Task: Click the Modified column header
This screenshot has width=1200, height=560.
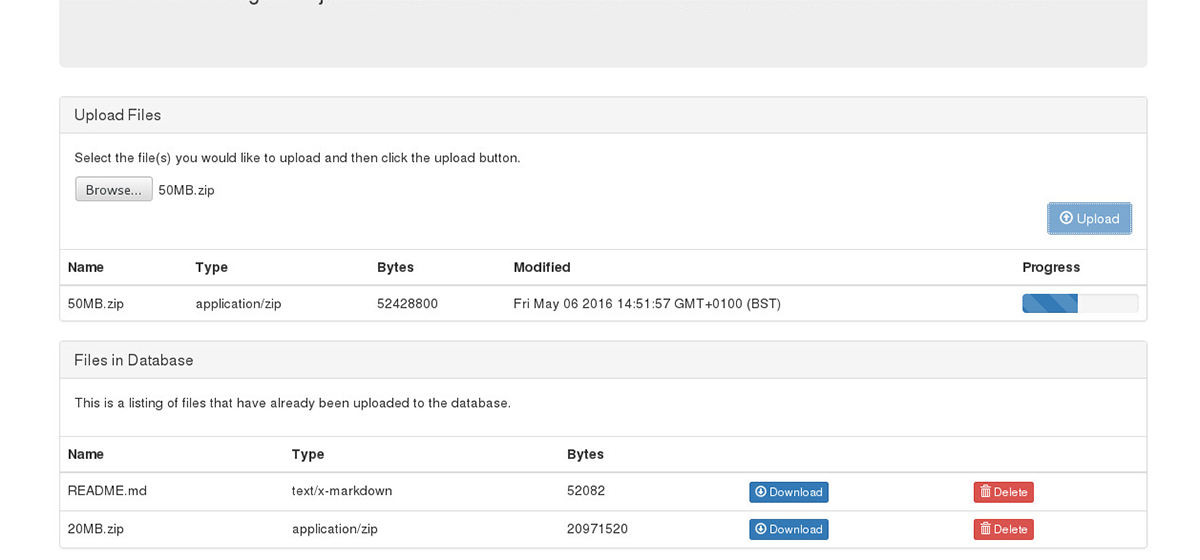Action: coord(542,267)
